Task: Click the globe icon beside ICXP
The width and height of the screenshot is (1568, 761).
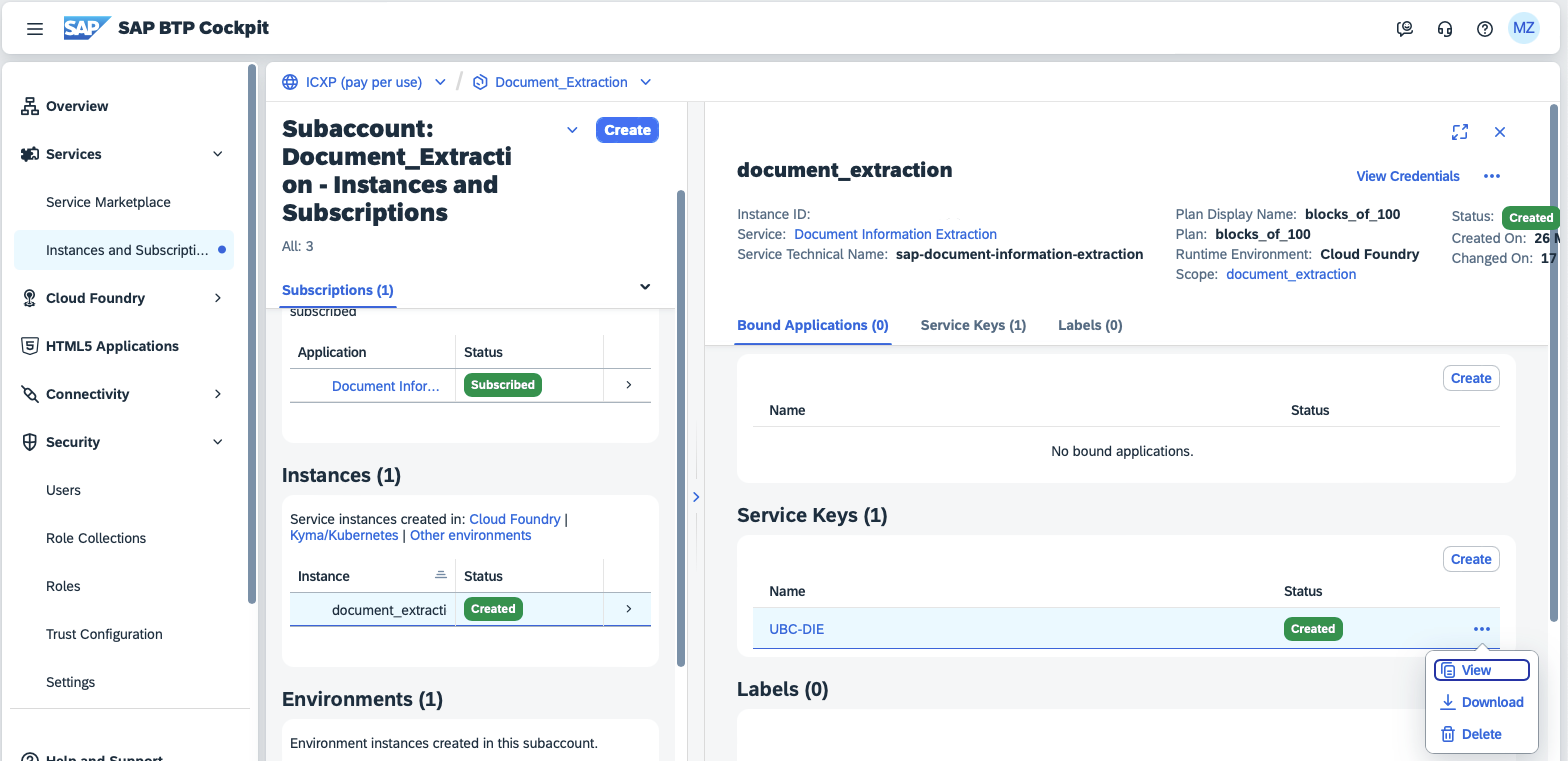Action: click(x=290, y=82)
